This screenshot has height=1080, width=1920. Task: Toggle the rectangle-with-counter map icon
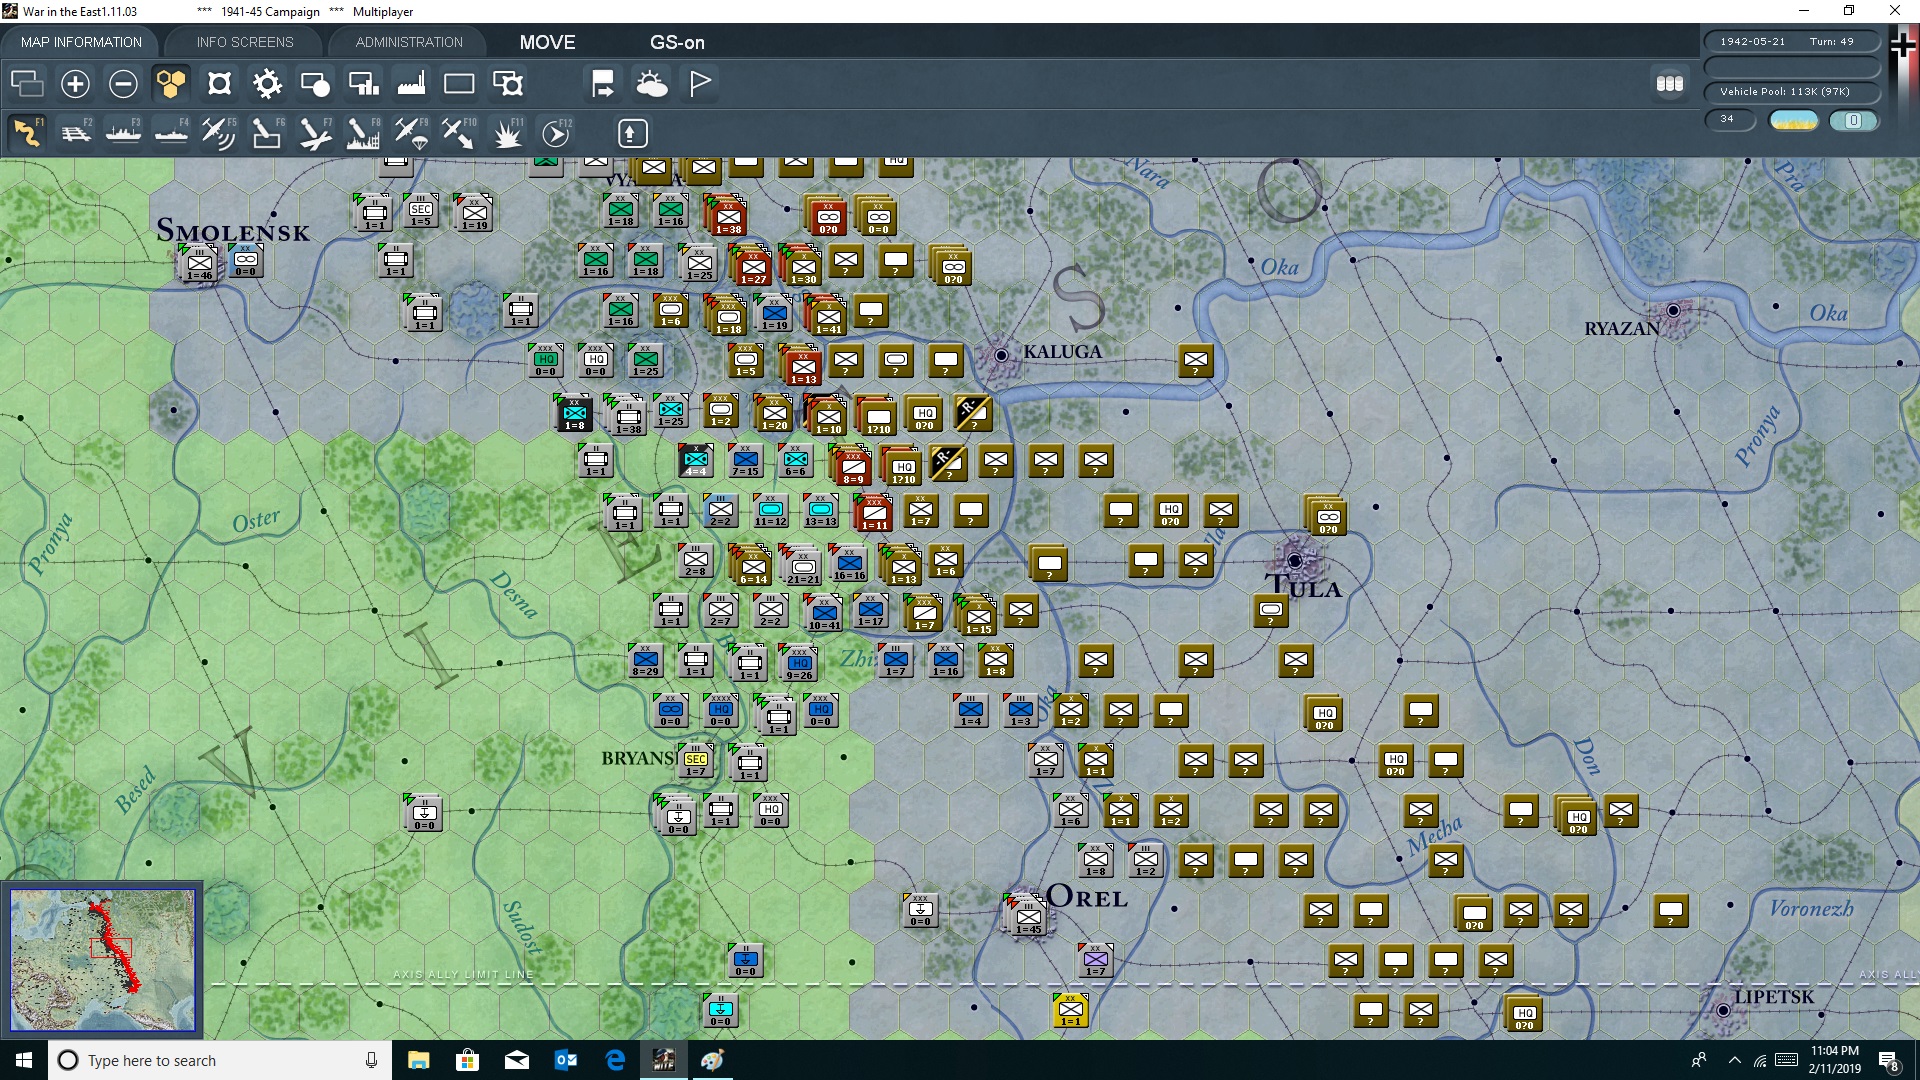(x=507, y=84)
